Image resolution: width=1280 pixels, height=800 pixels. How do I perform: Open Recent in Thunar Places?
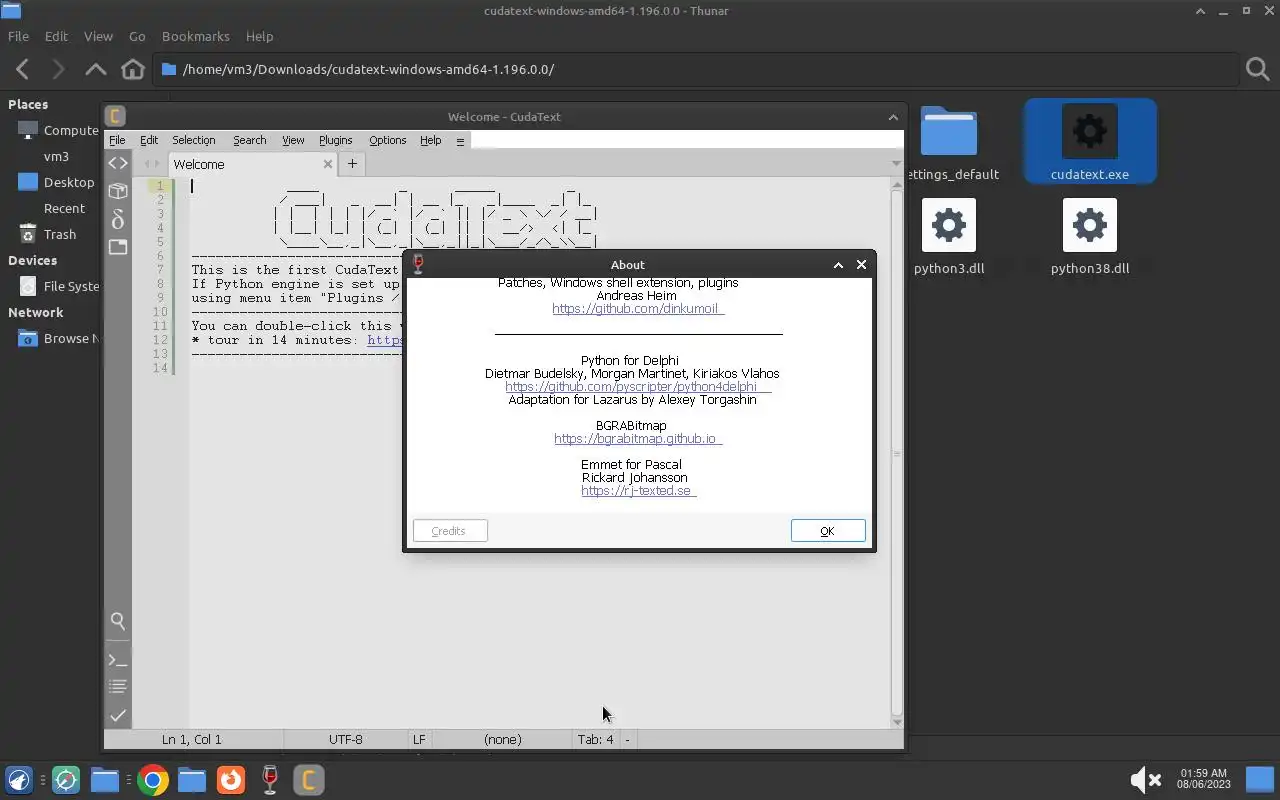click(64, 208)
